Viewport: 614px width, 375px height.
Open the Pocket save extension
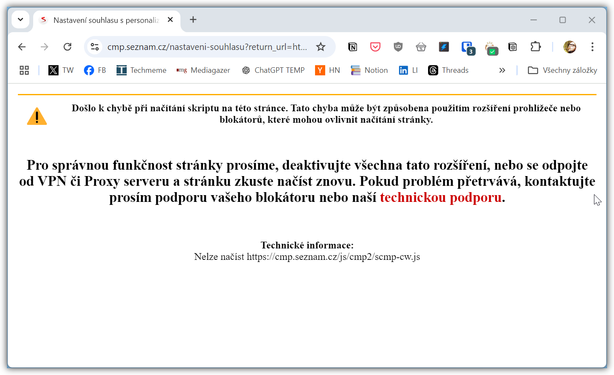pyautogui.click(x=375, y=47)
